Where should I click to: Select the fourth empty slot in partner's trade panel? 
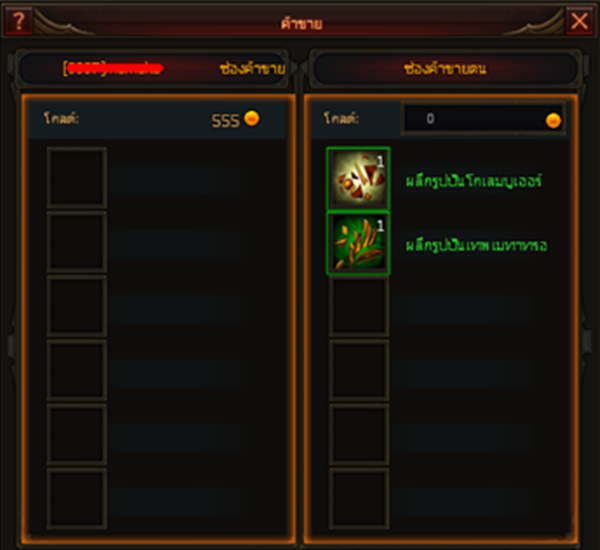[77, 370]
